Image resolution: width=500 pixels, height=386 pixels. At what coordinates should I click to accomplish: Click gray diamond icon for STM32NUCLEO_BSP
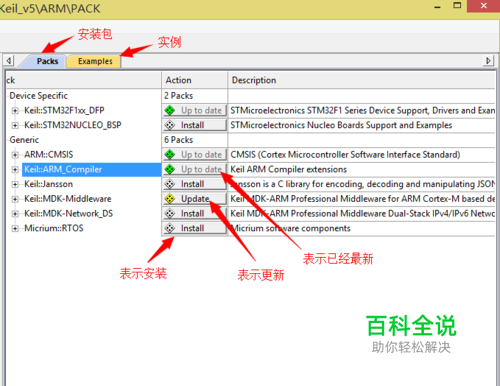pyautogui.click(x=170, y=125)
